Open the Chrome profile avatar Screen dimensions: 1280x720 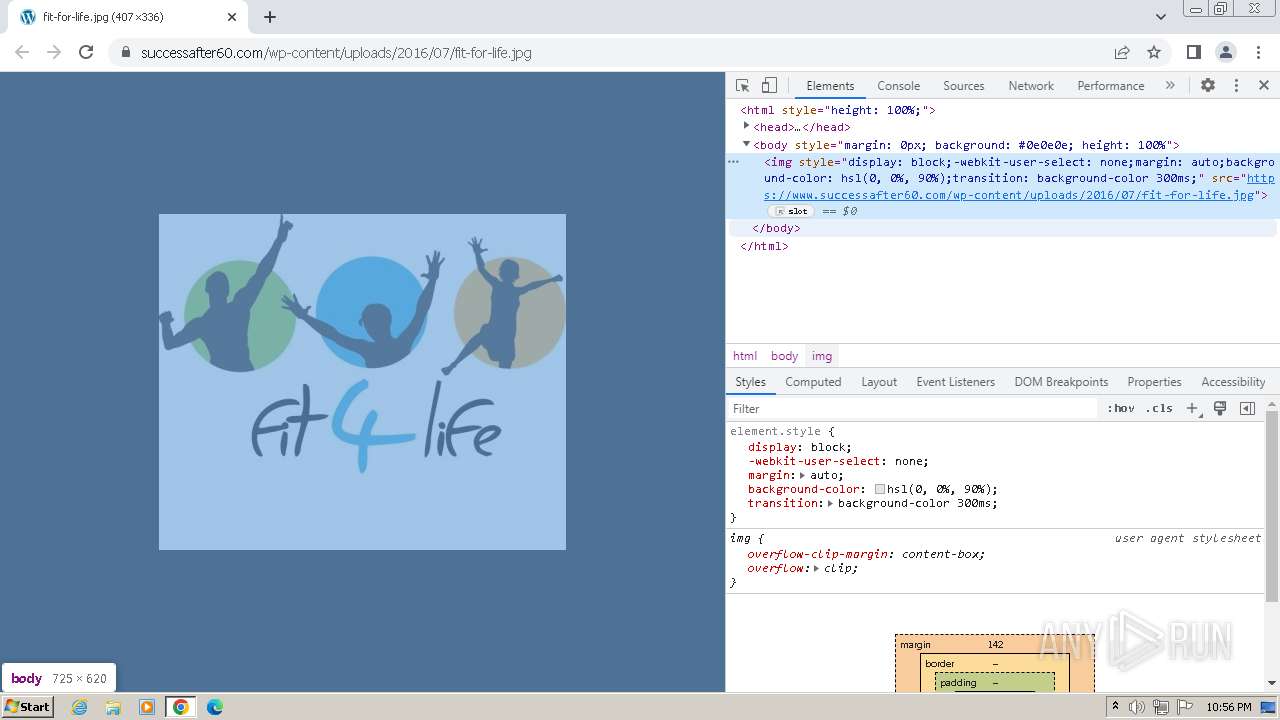point(1226,52)
